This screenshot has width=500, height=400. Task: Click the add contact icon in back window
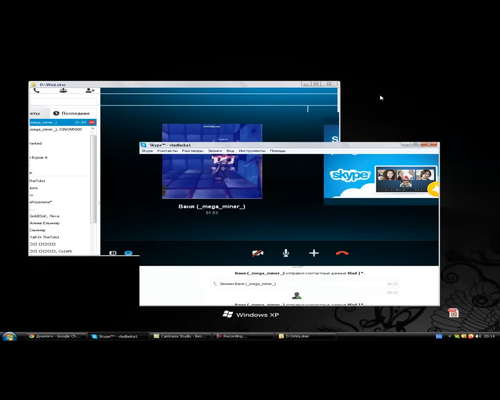pyautogui.click(x=90, y=90)
